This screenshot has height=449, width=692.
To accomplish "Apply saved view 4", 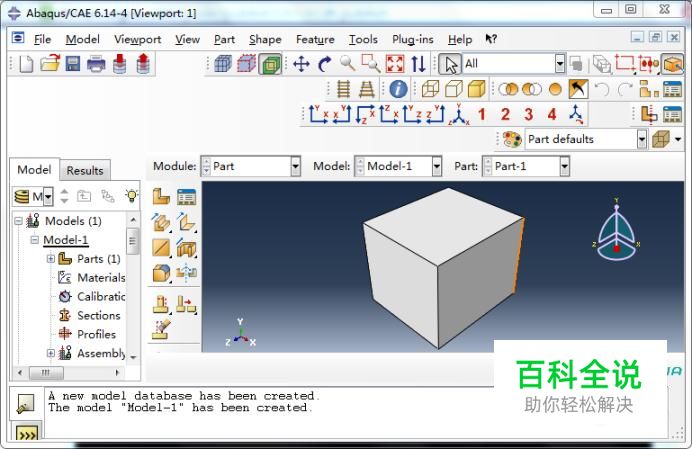I will (552, 114).
